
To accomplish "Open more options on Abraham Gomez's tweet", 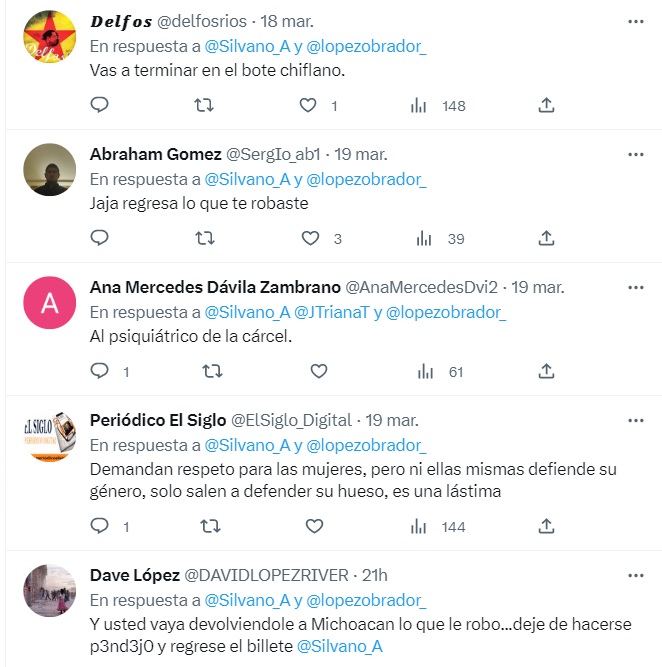I will click(636, 154).
